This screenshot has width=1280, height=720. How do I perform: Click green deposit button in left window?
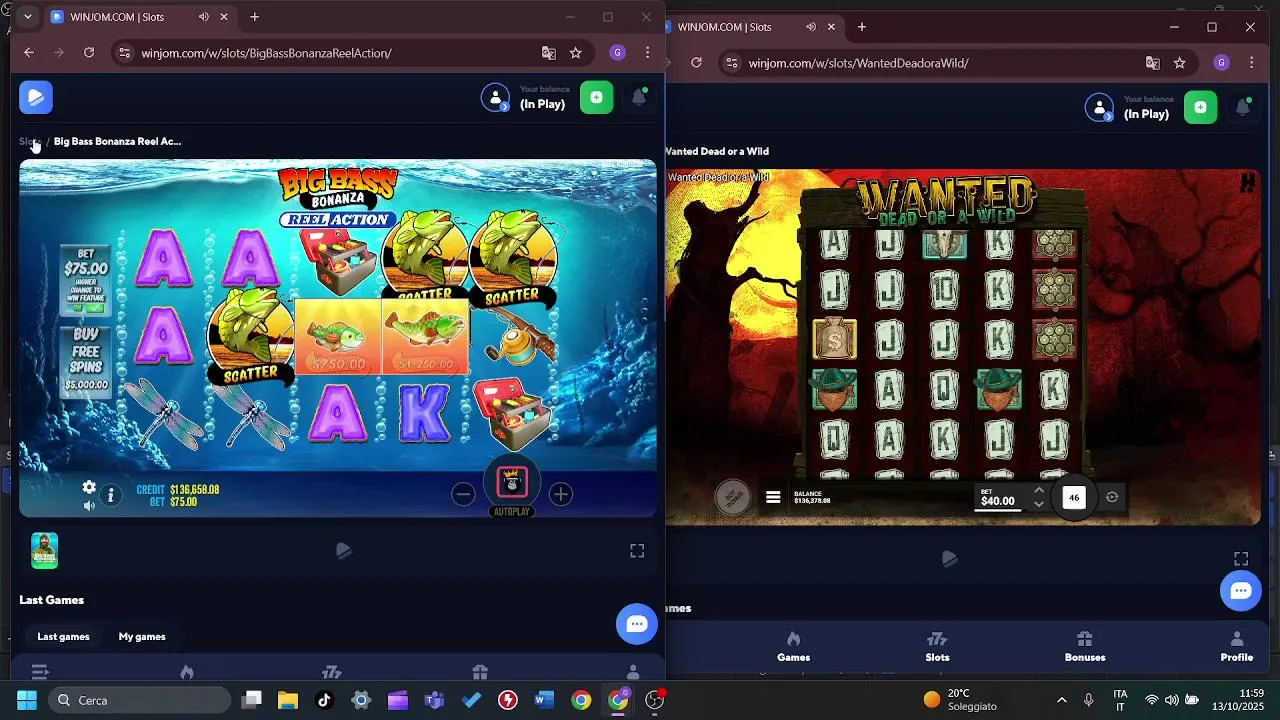click(x=597, y=97)
